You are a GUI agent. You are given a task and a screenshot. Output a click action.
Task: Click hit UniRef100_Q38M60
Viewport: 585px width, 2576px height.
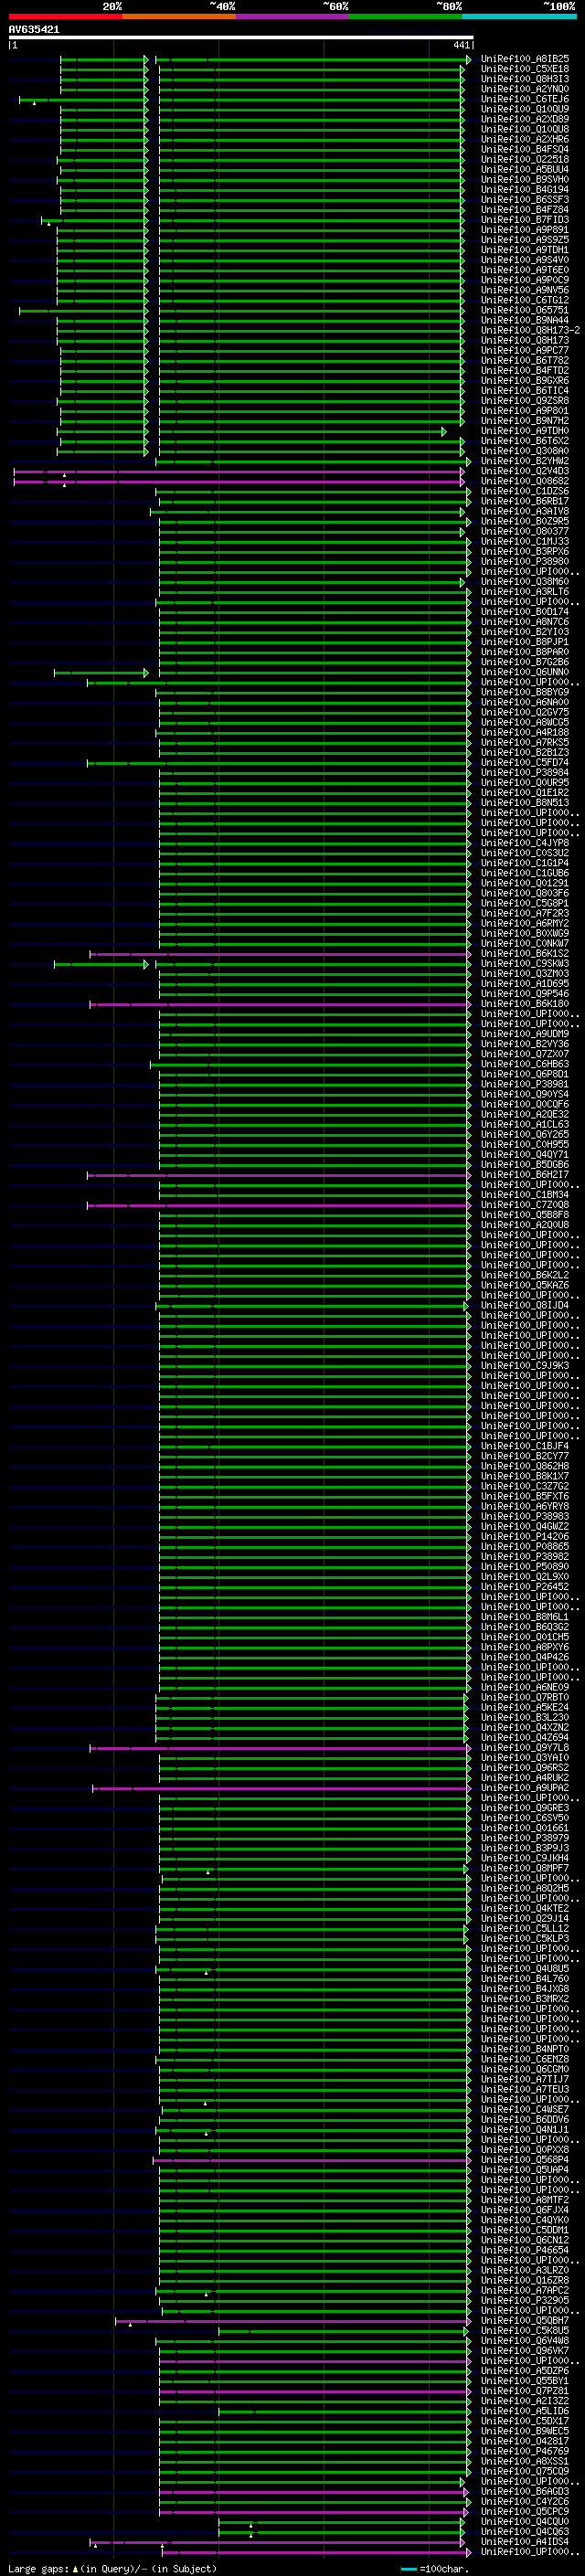[524, 582]
